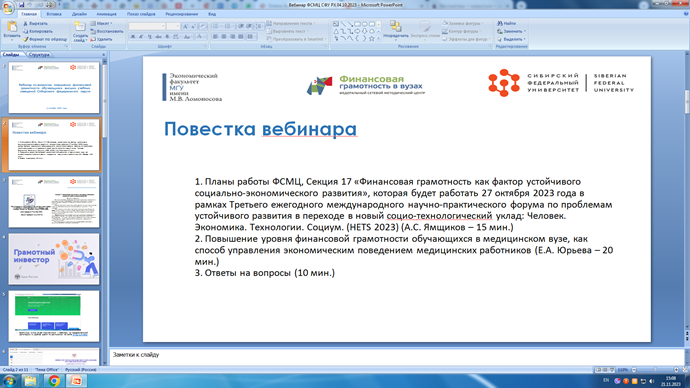Click Вырезать scissors icon

point(26,23)
